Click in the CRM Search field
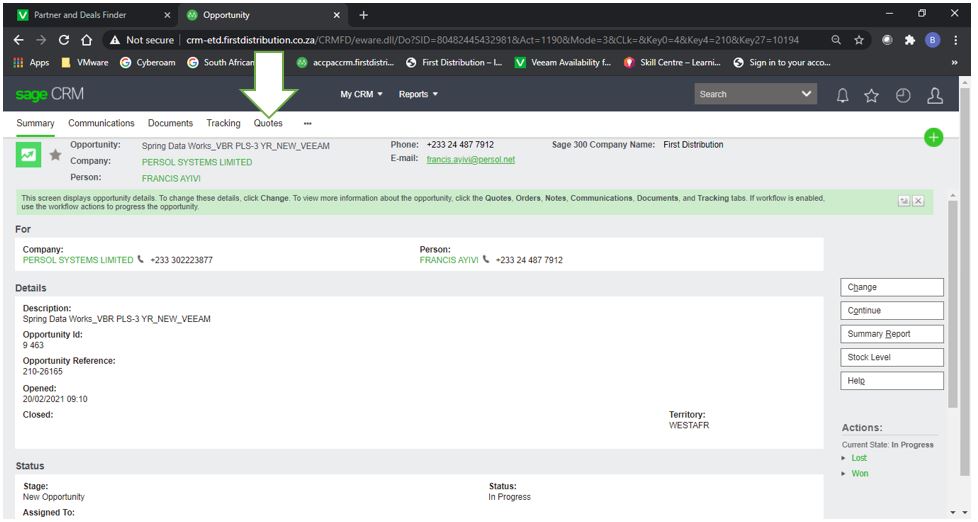The height and width of the screenshot is (522, 978). (745, 94)
